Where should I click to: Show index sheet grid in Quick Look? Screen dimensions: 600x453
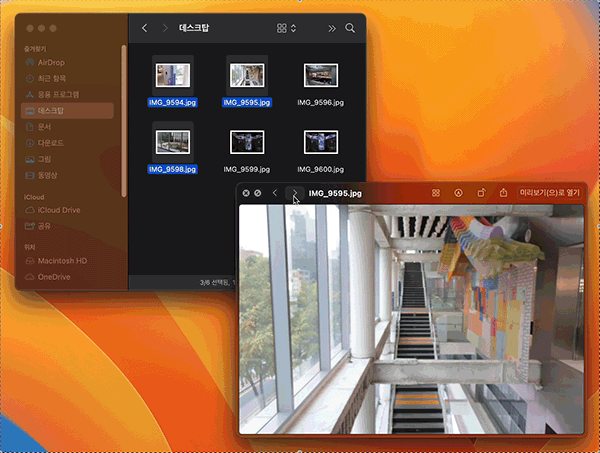coord(436,193)
